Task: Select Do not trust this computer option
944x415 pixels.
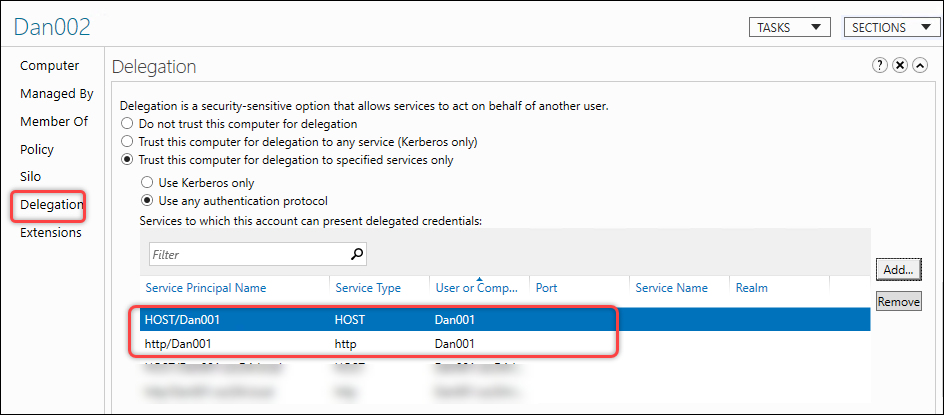Action: tap(127, 124)
